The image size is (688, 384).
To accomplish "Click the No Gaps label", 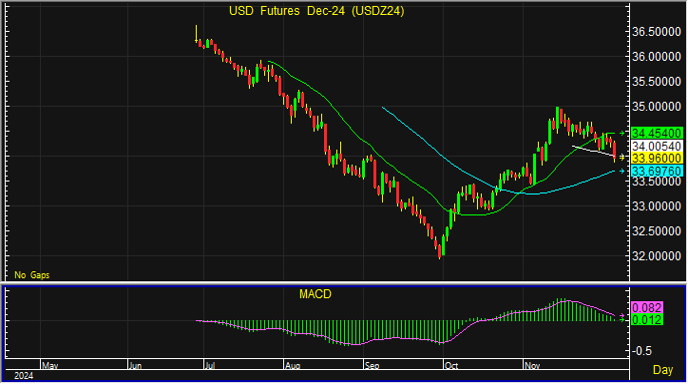I will click(x=32, y=275).
